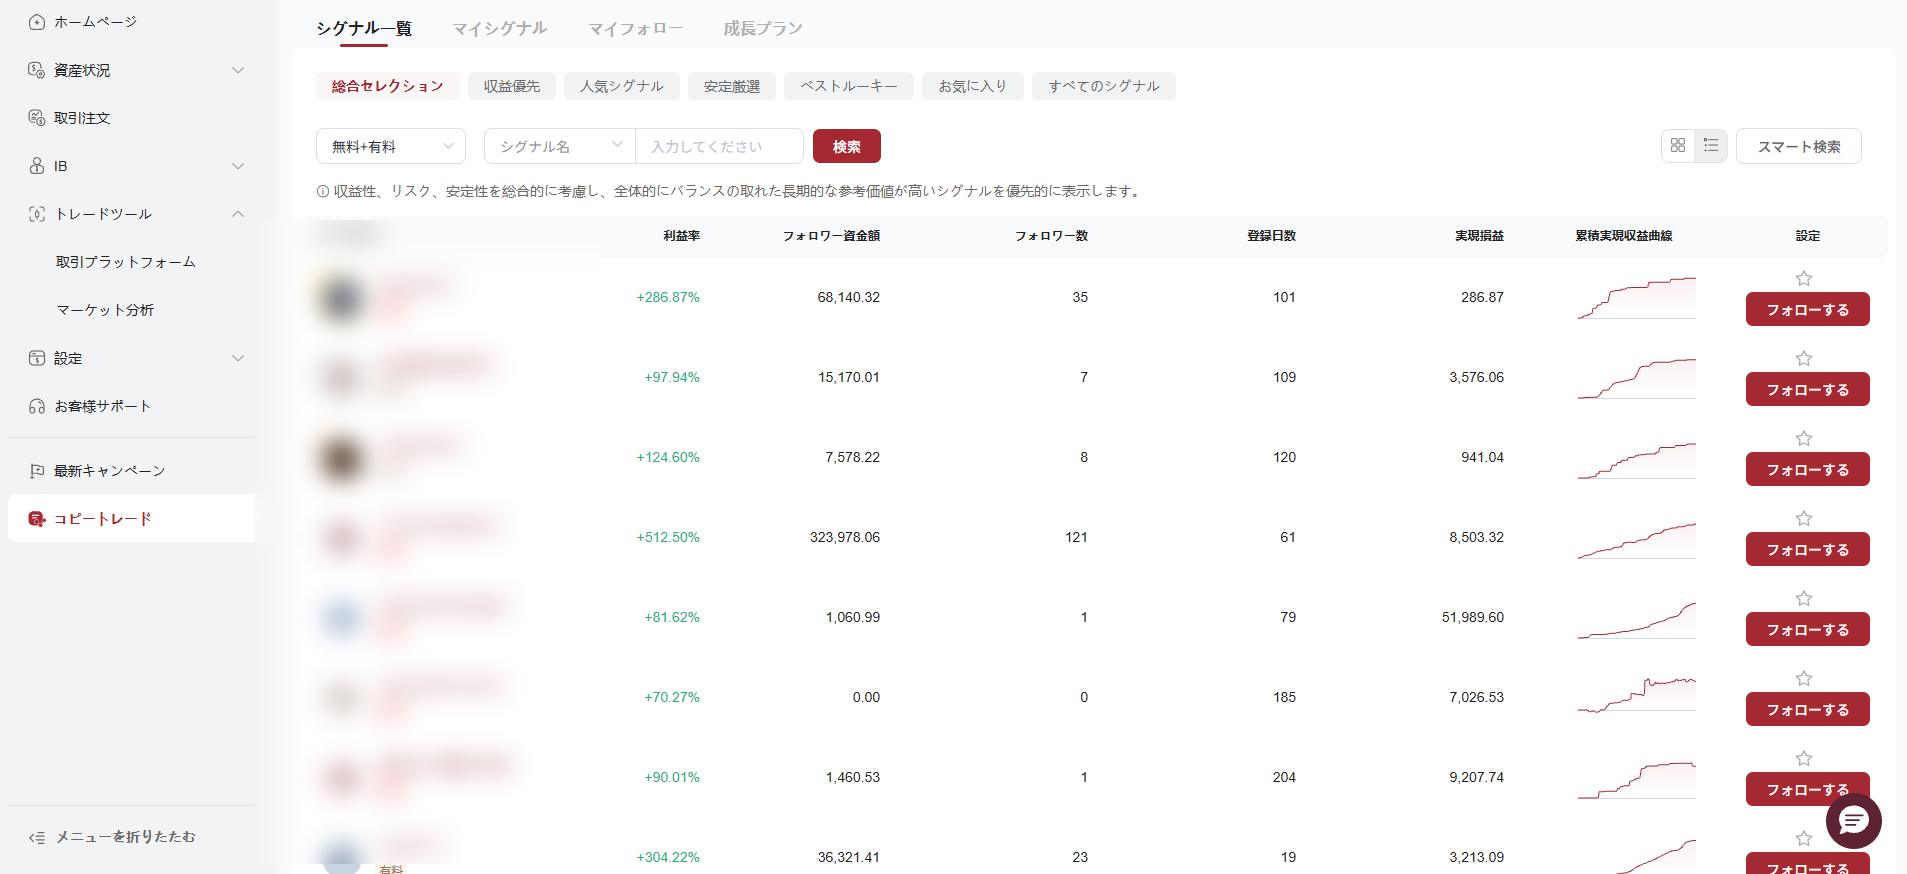
Task: Click the トレードツール icon
Action: tap(37, 214)
